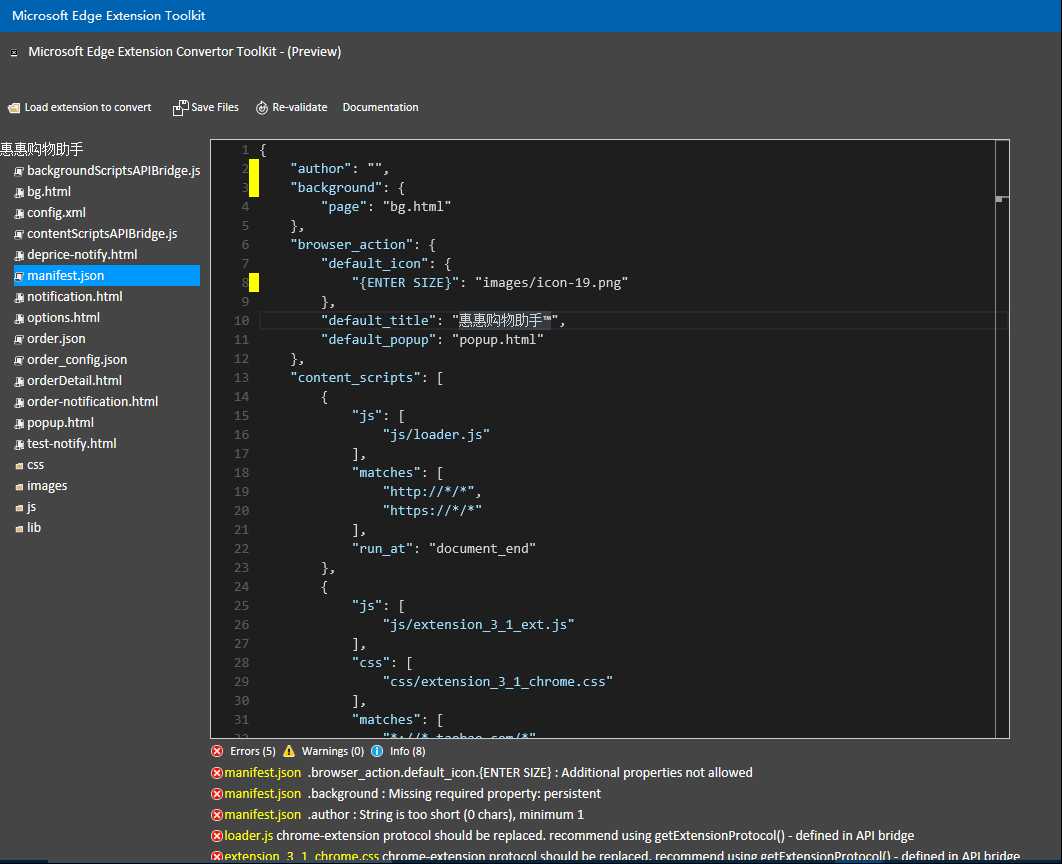This screenshot has height=864, width=1062.
Task: Expand the lib folder
Action: (x=34, y=527)
